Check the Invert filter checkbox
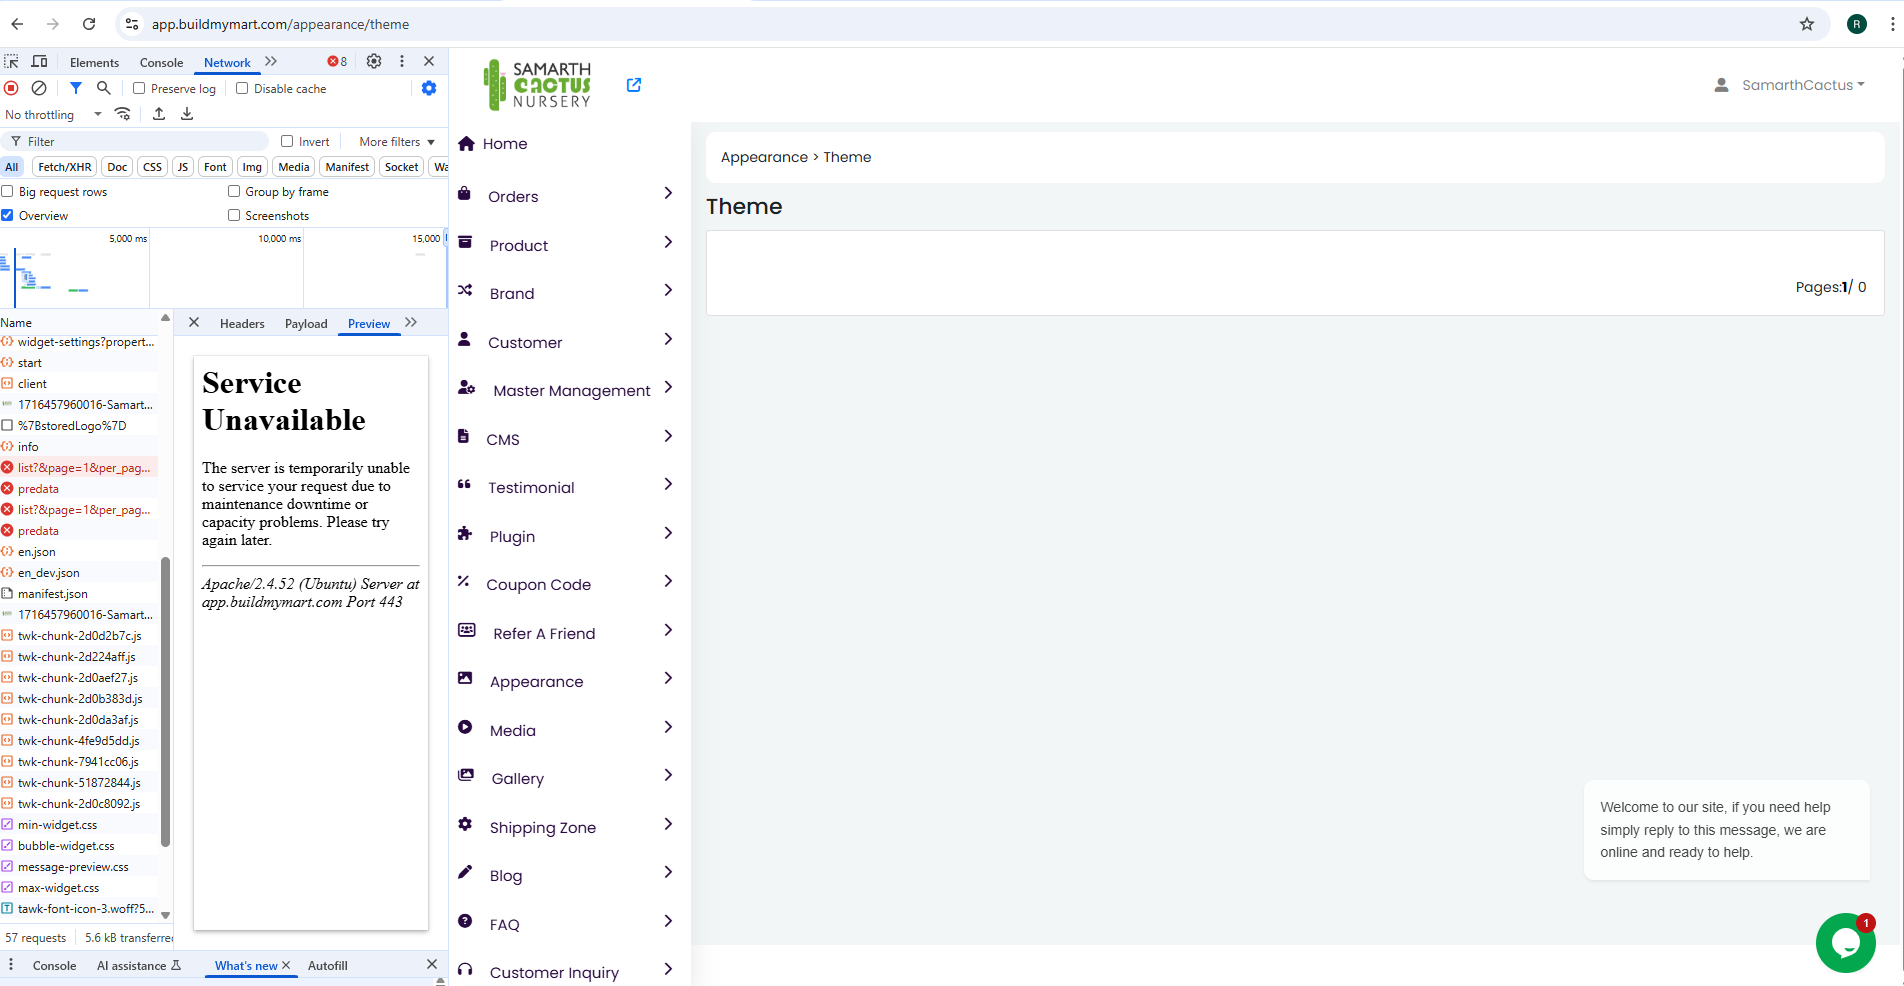 (x=287, y=141)
